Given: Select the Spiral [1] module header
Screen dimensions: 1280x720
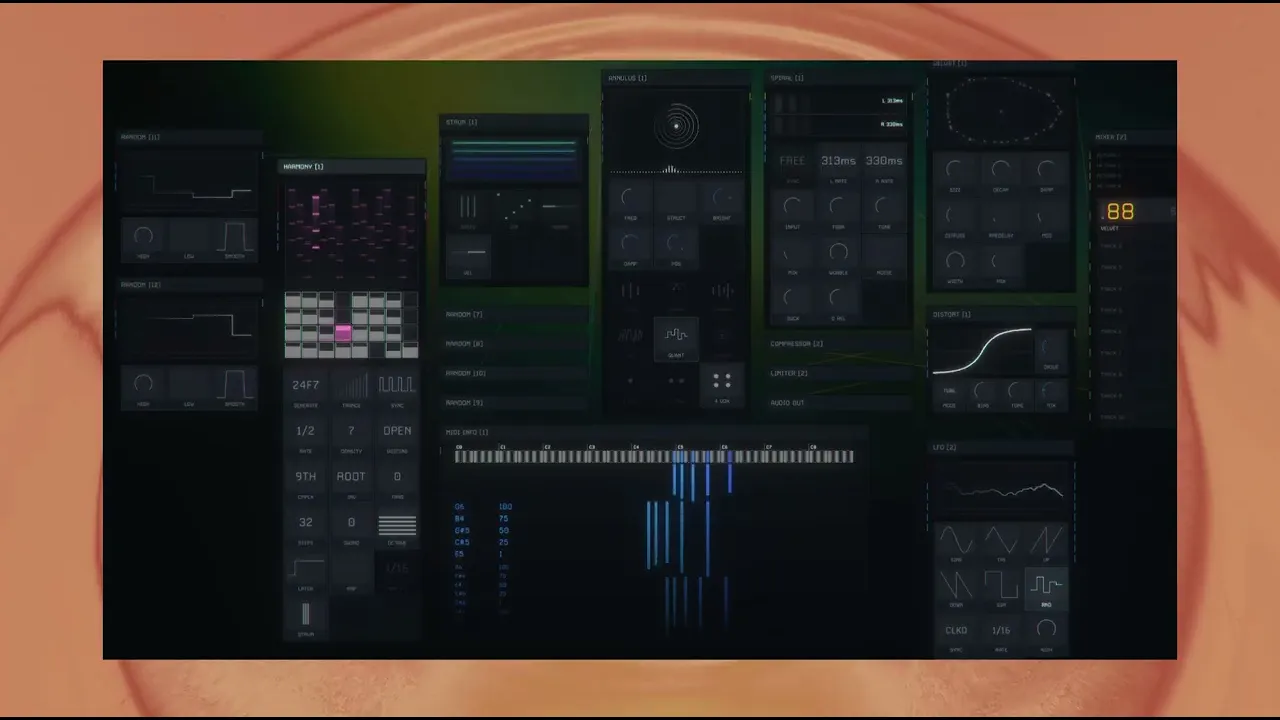Looking at the screenshot, I should click(x=840, y=78).
